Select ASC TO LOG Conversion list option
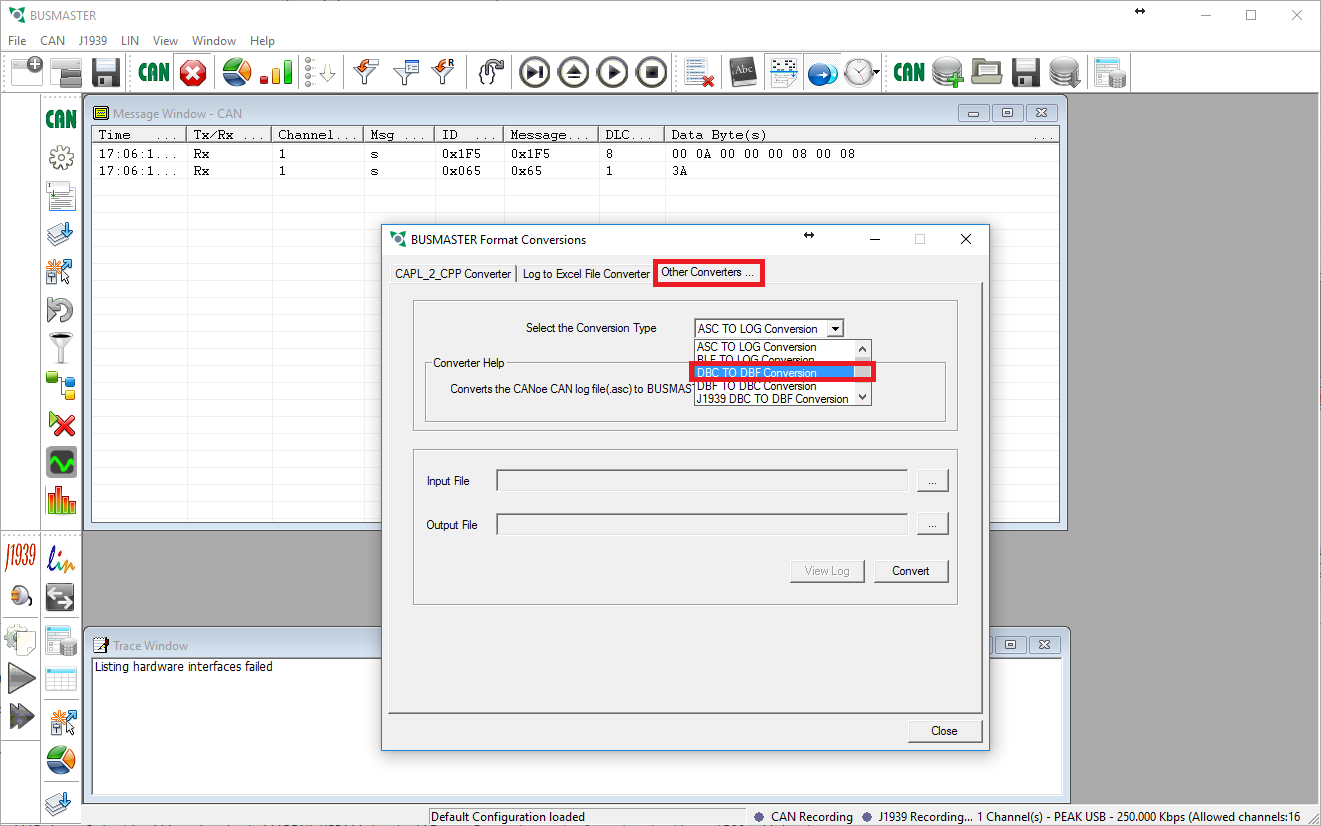The width and height of the screenshot is (1321, 826). (775, 347)
